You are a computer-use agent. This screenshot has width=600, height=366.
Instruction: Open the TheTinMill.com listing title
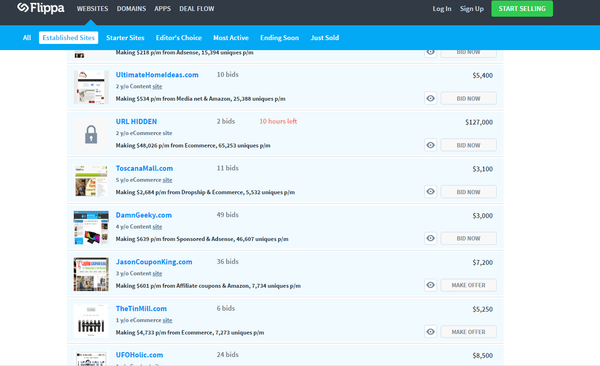(x=141, y=308)
